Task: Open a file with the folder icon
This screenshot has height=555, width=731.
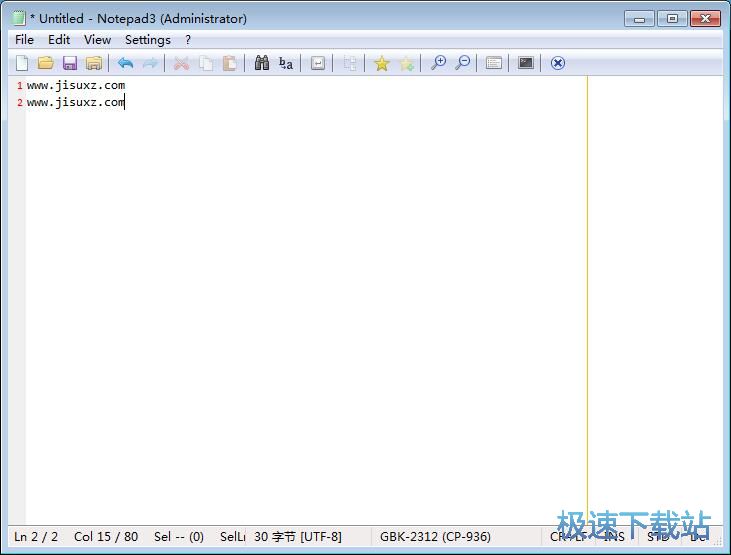Action: coord(46,63)
